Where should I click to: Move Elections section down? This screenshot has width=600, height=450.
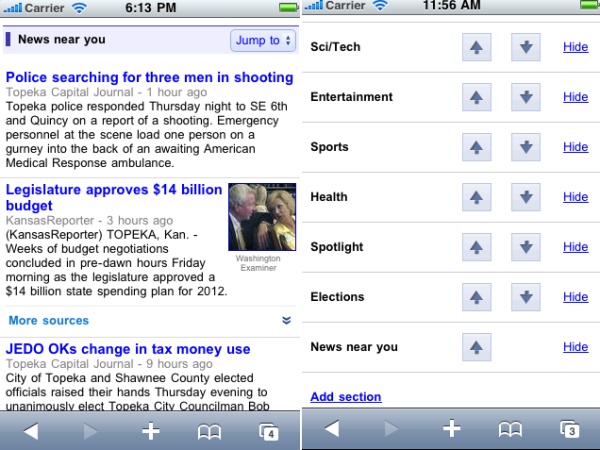coord(526,297)
